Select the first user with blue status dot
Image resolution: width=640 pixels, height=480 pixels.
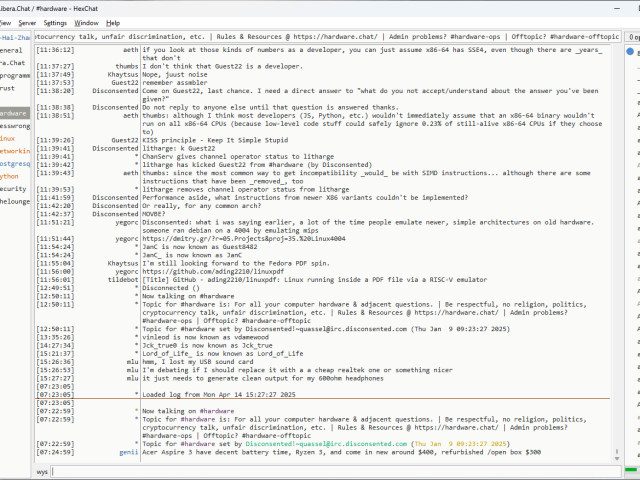(x=631, y=50)
